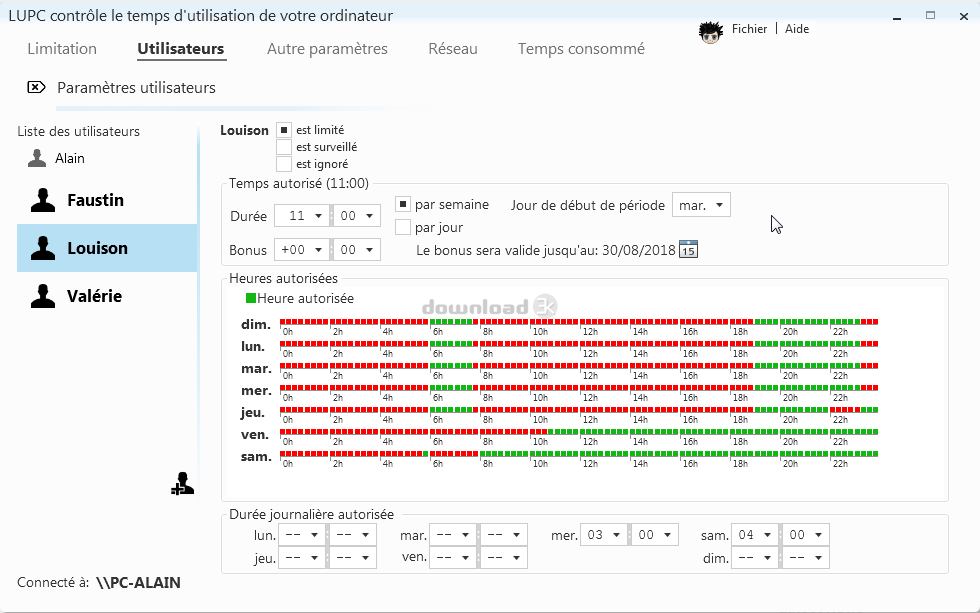Open the bonus validity calendar icon

pos(688,249)
